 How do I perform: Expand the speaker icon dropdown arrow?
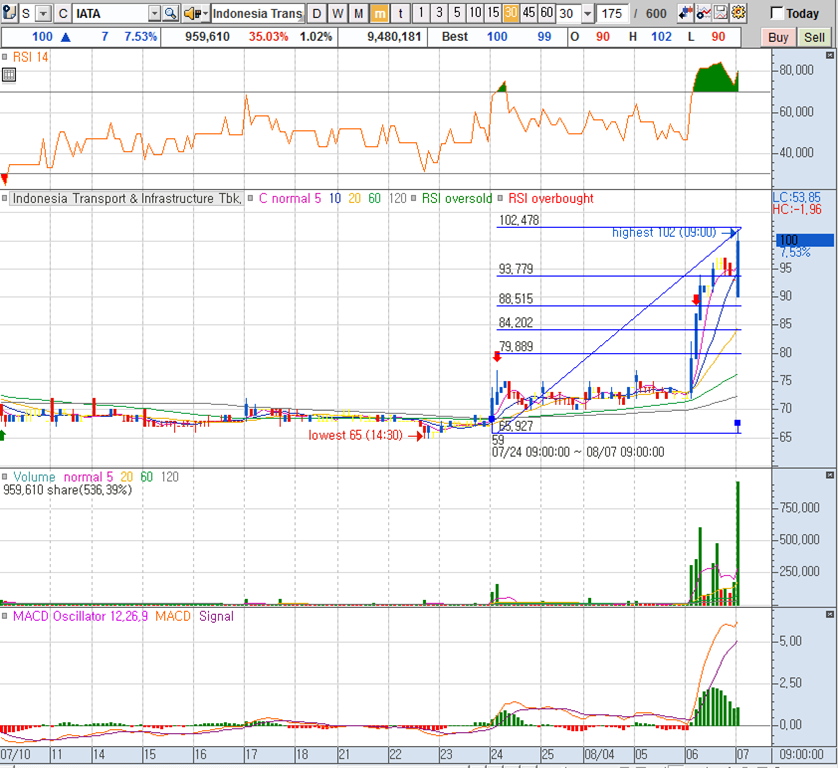tap(206, 13)
